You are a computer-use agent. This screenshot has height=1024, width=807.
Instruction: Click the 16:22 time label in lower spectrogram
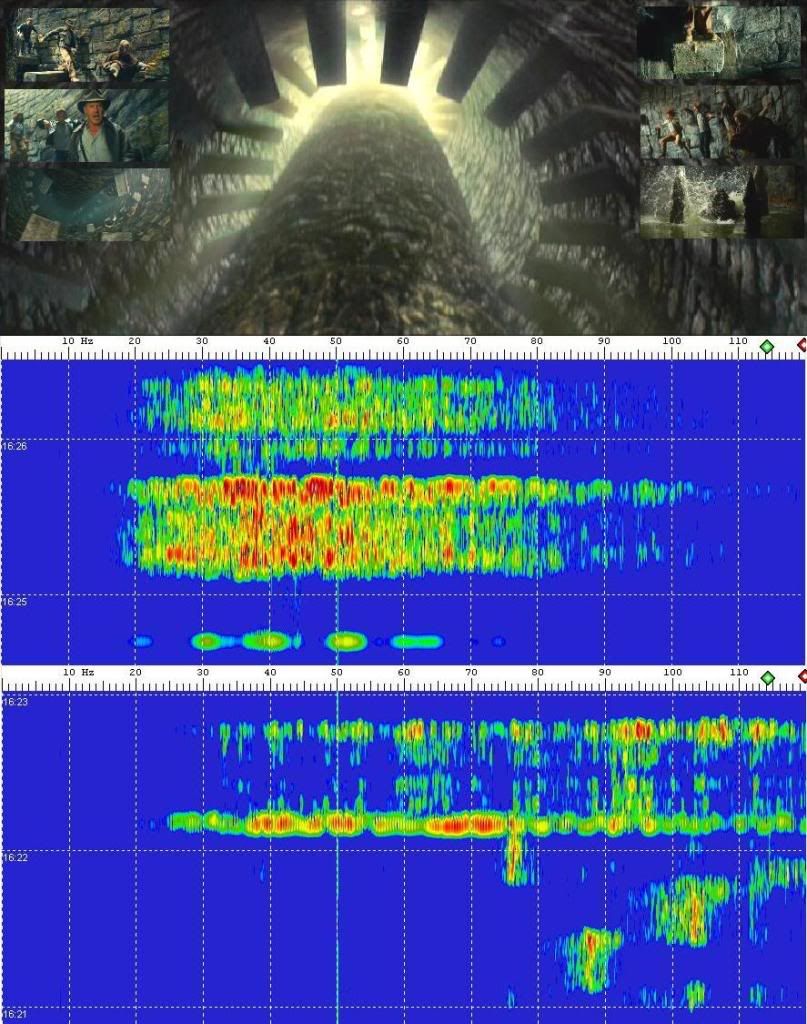tap(14, 858)
